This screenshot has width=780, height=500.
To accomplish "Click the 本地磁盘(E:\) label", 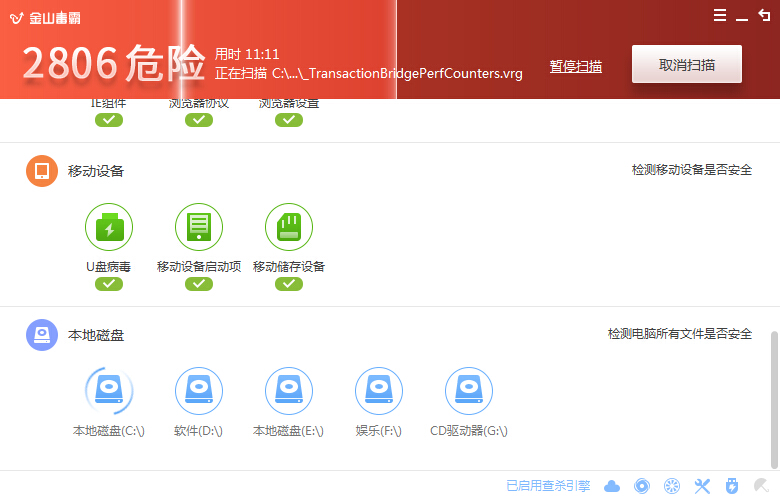I will tap(289, 431).
